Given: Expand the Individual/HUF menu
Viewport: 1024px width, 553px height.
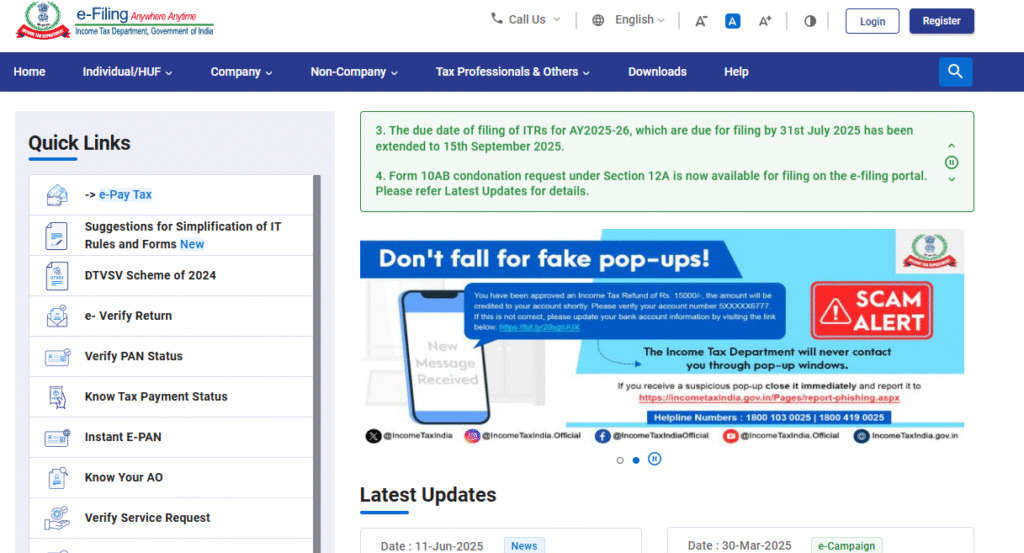Looking at the screenshot, I should coord(127,72).
